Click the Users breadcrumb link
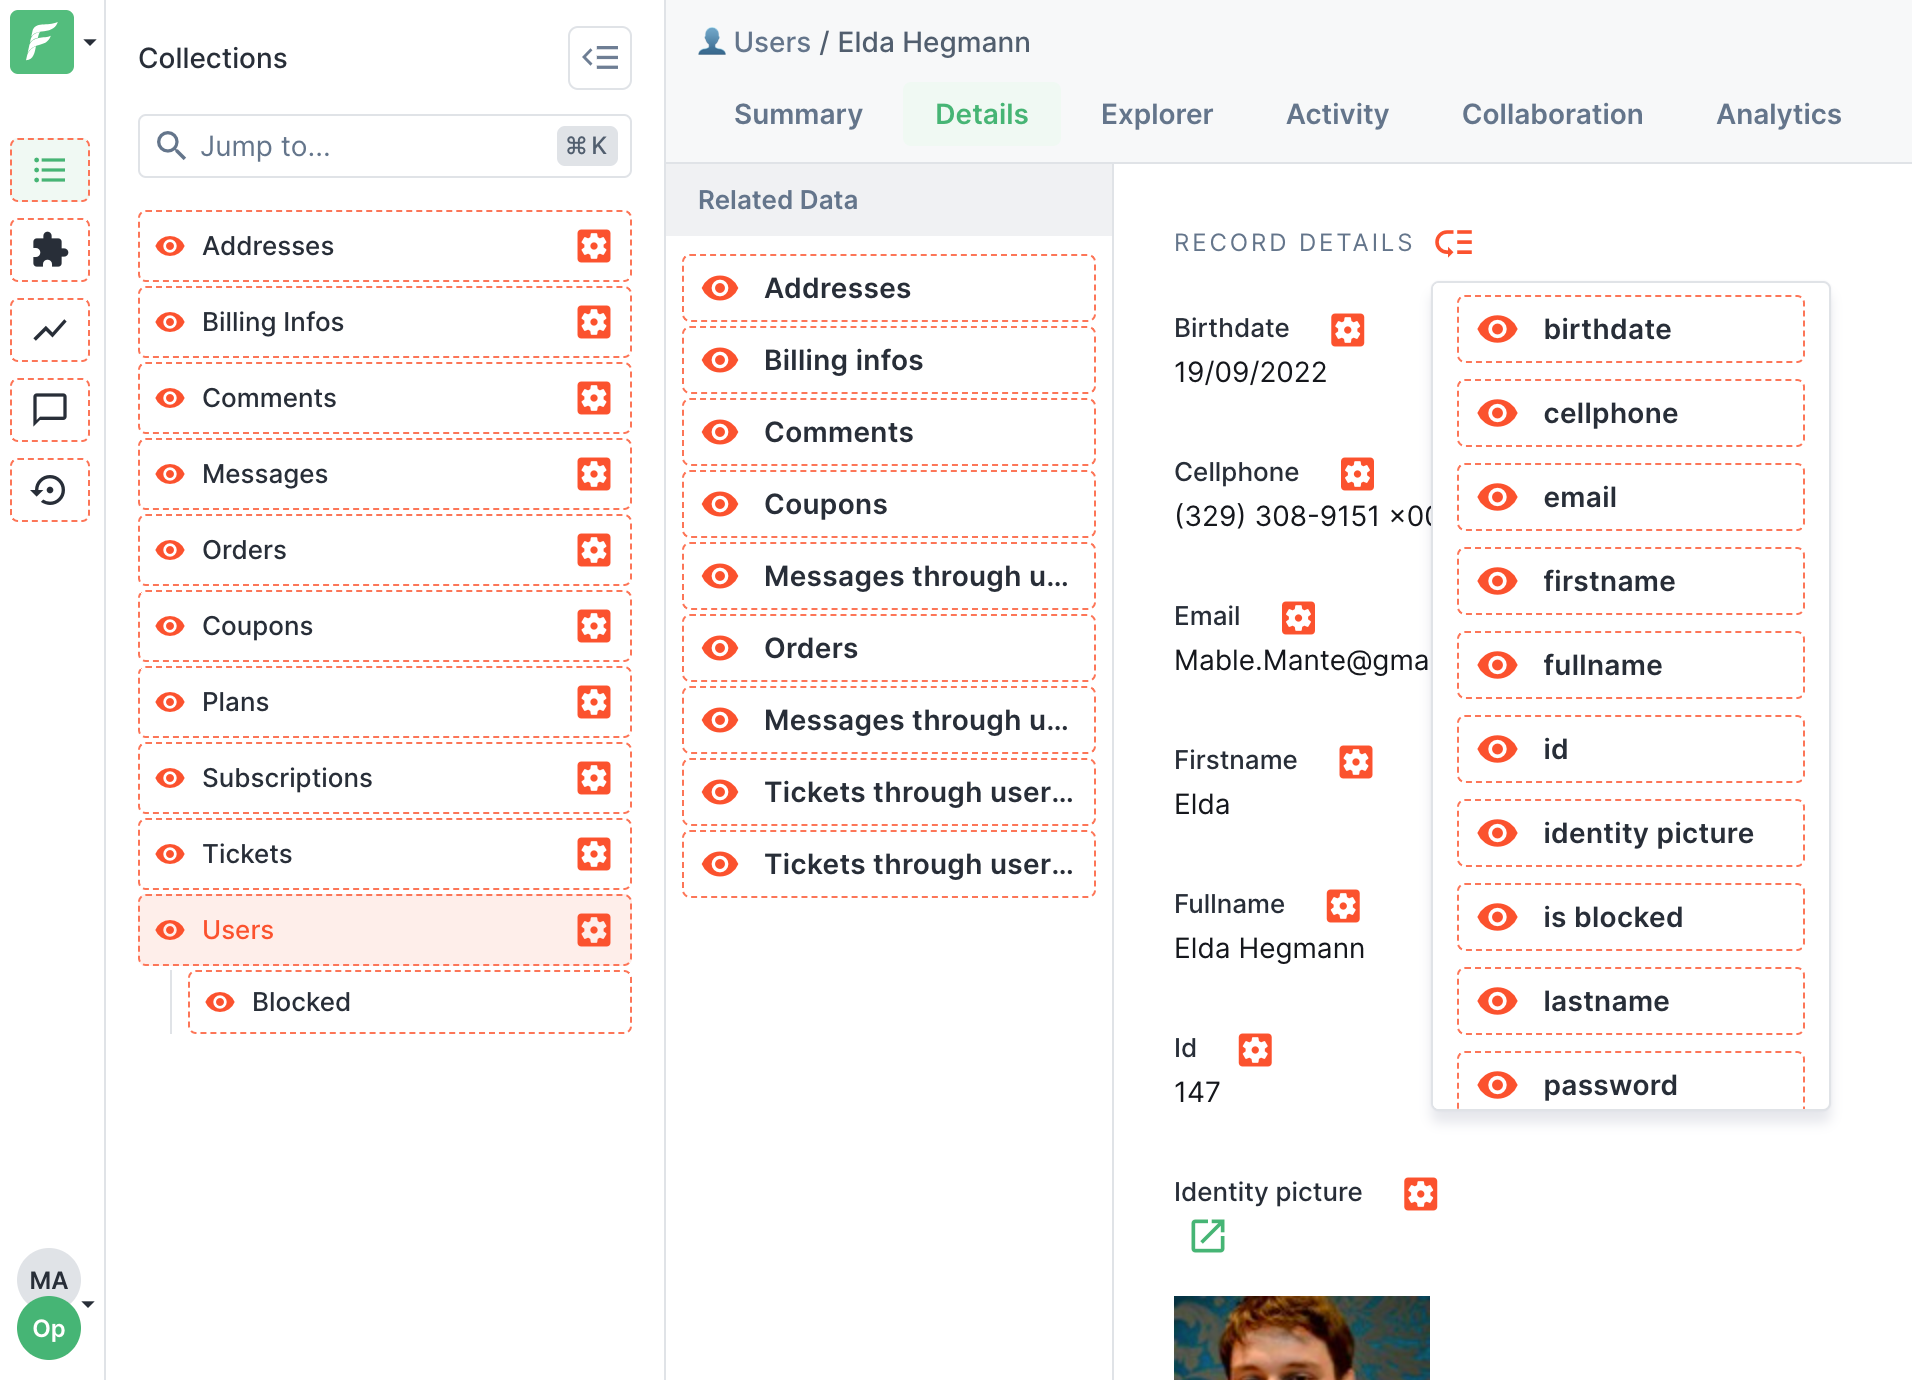This screenshot has width=1912, height=1380. point(771,42)
